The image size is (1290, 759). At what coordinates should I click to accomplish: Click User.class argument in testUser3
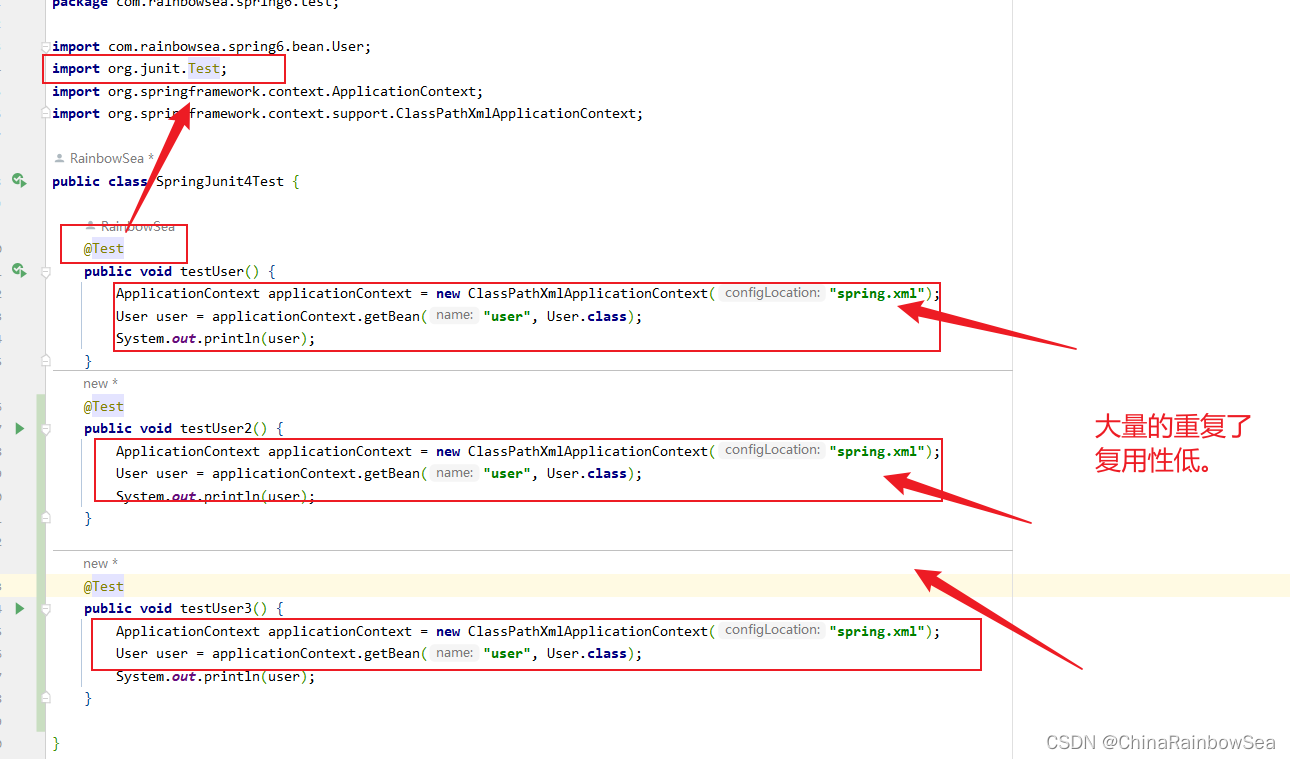tap(587, 653)
